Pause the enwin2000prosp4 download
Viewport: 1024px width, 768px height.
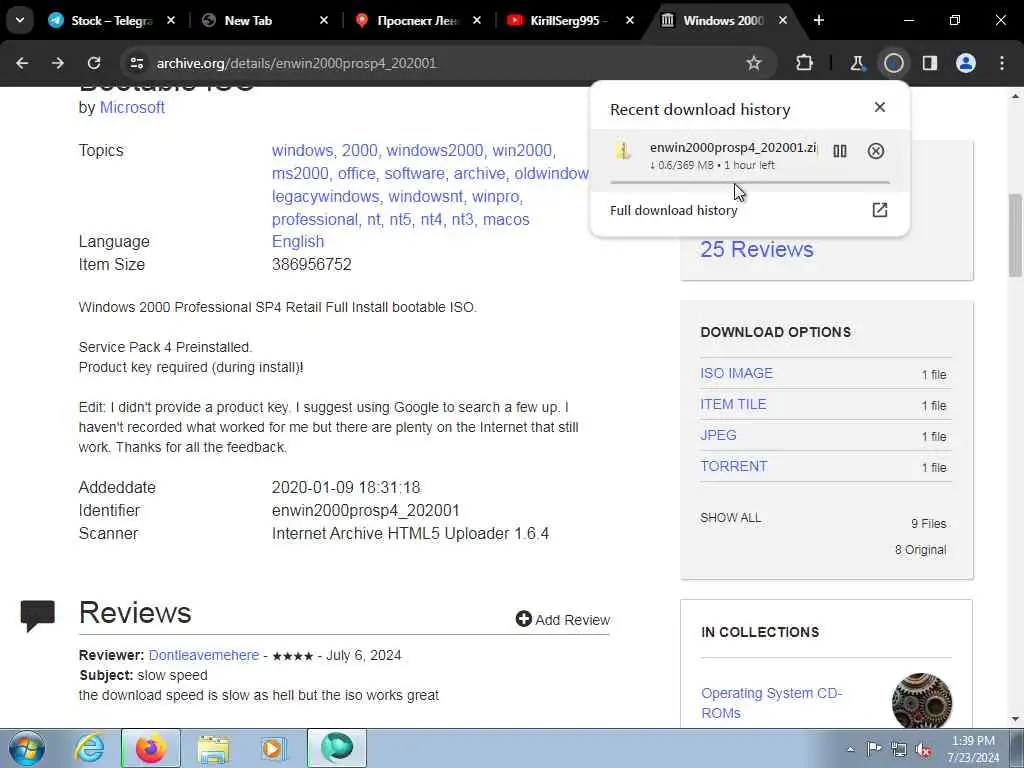pyautogui.click(x=840, y=152)
